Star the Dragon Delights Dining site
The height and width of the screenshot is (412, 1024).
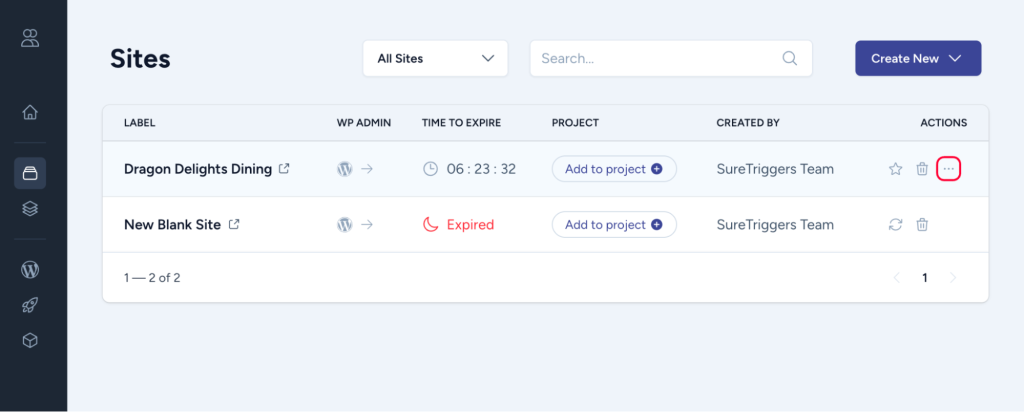(x=895, y=169)
